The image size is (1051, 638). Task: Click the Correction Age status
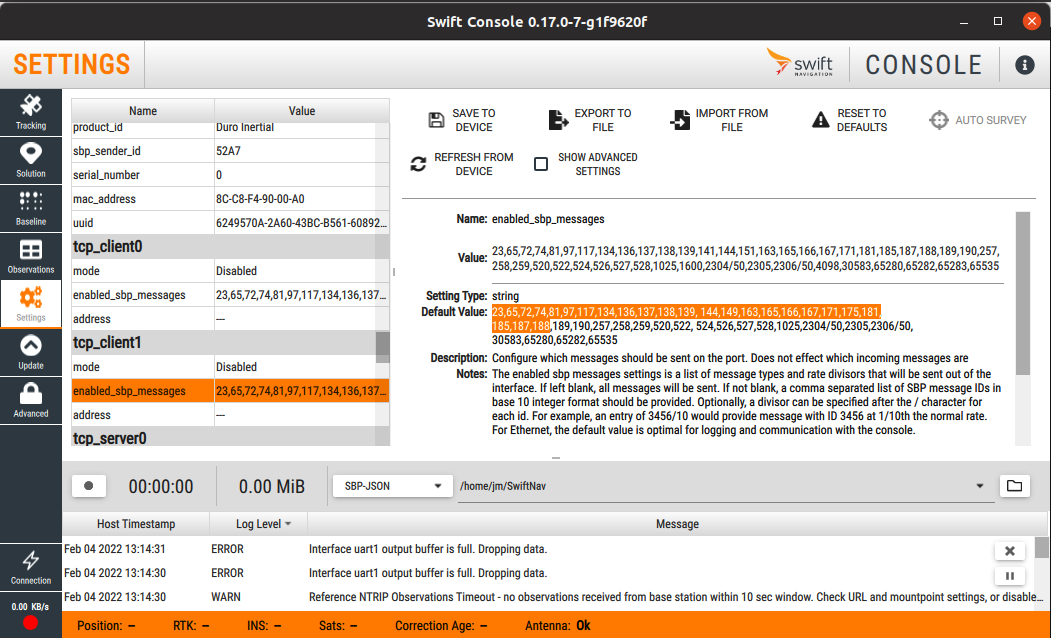(441, 626)
